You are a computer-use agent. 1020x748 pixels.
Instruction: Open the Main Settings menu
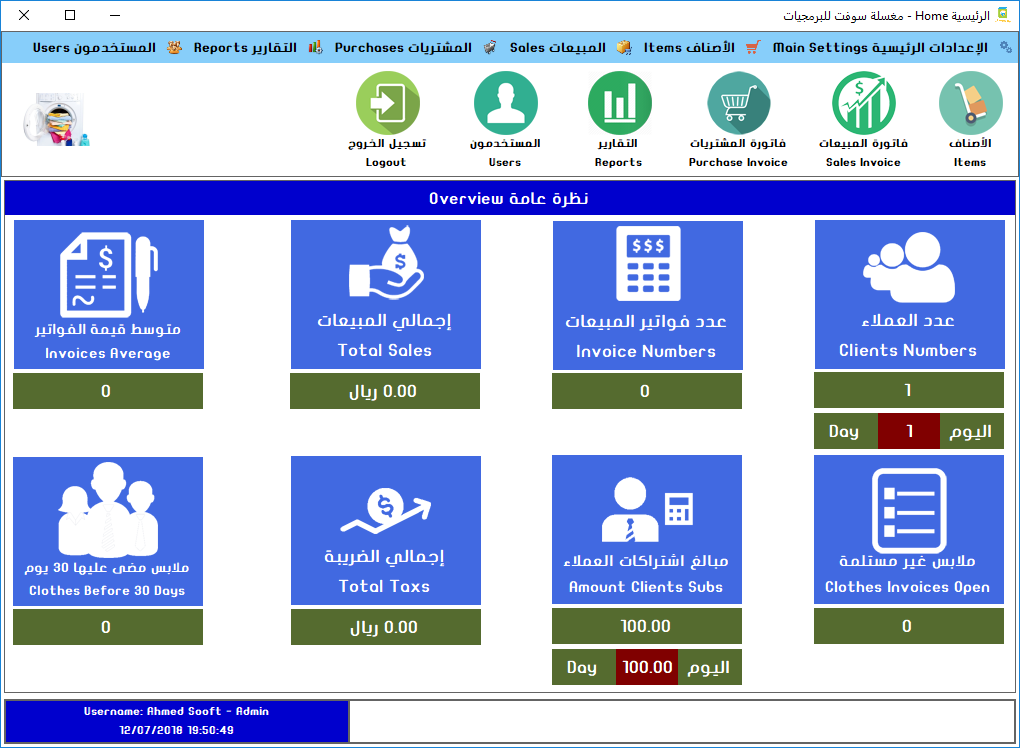(x=880, y=47)
